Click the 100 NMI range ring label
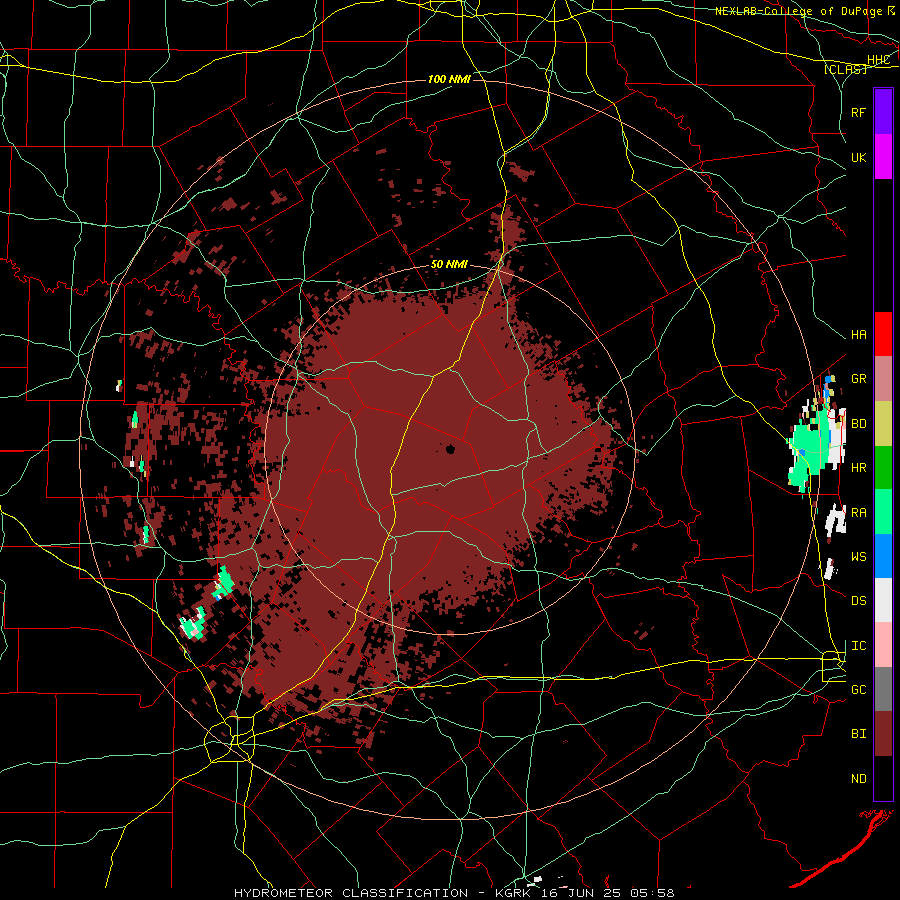Image resolution: width=900 pixels, height=900 pixels. point(449,79)
